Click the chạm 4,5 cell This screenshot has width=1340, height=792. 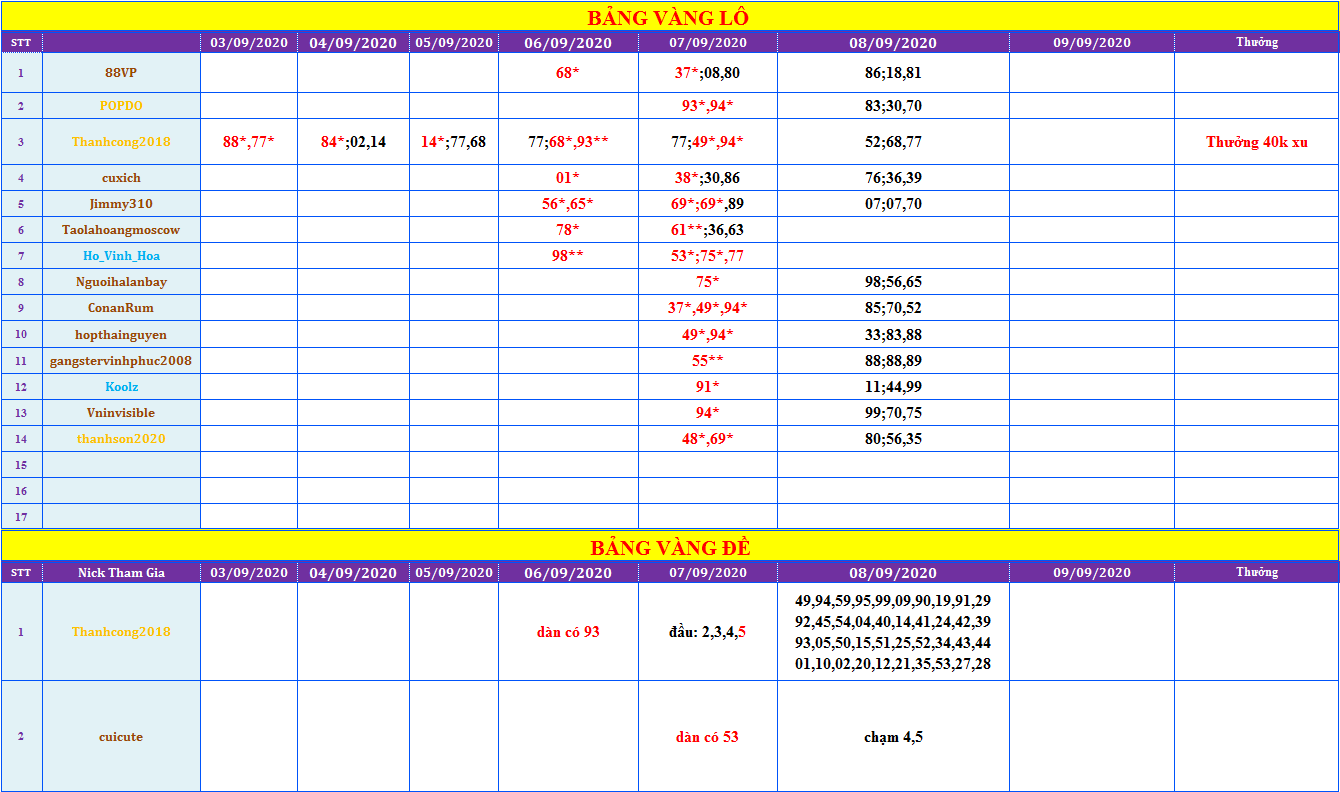pyautogui.click(x=893, y=737)
